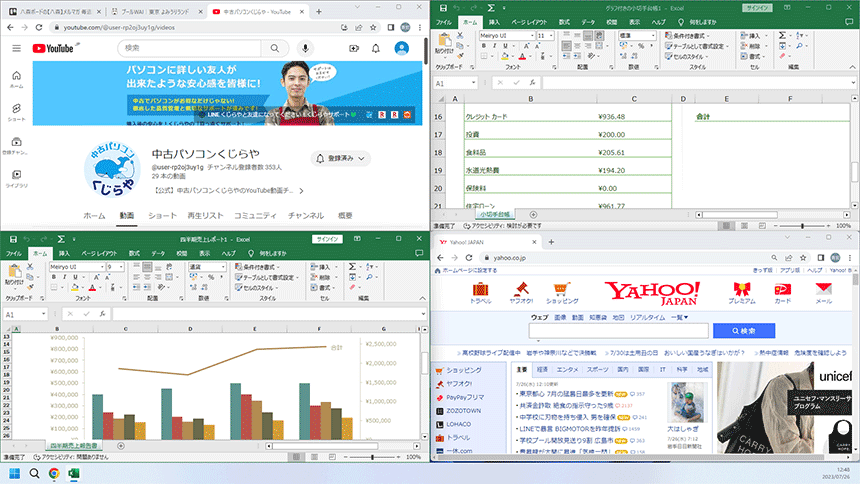
Task: Click Yahoo card icon
Action: click(783, 289)
